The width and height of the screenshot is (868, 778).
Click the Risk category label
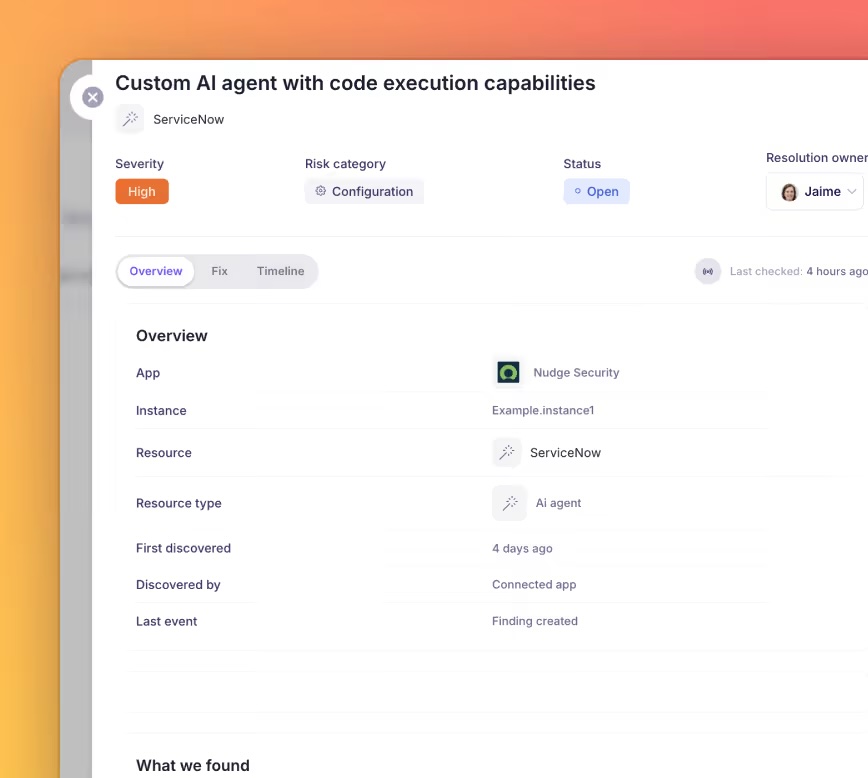pos(345,164)
